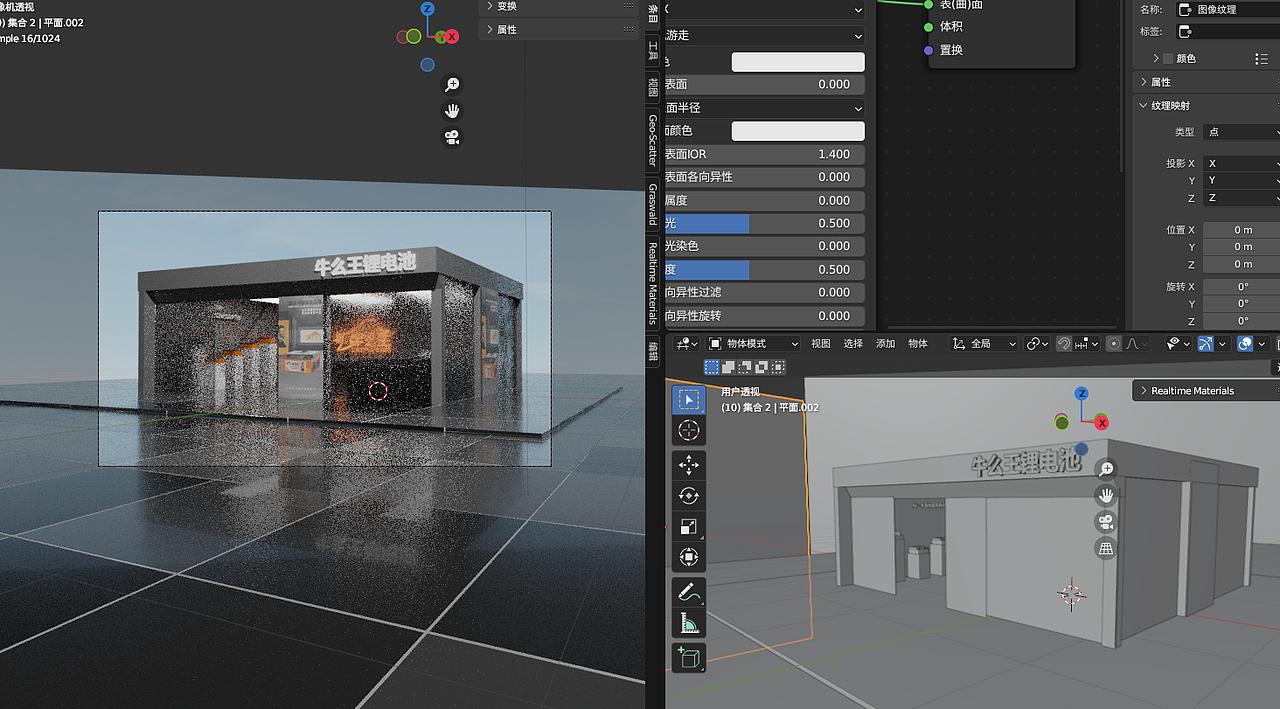The height and width of the screenshot is (709, 1280).
Task: Collapse the 纹理映射 panel
Action: click(1207, 105)
